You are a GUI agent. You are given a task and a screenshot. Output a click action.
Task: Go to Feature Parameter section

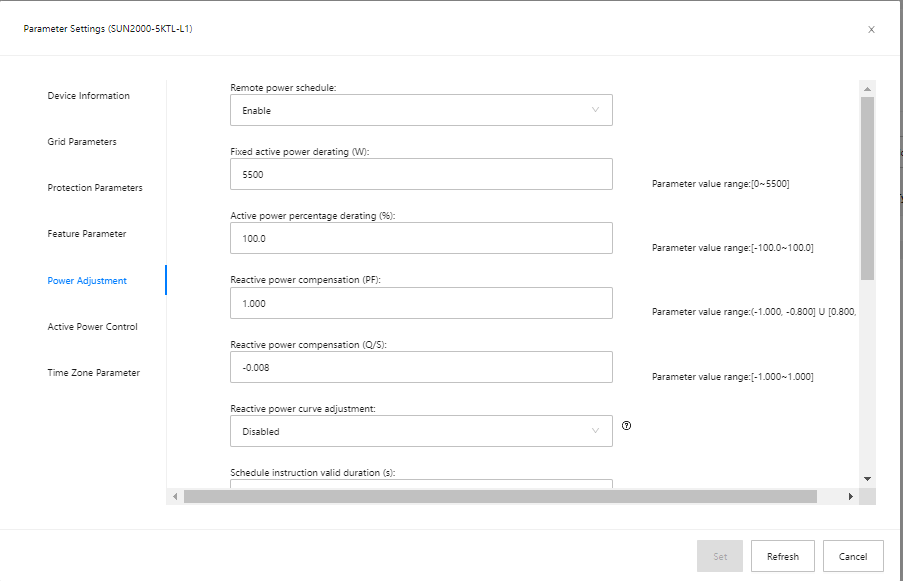click(x=87, y=234)
